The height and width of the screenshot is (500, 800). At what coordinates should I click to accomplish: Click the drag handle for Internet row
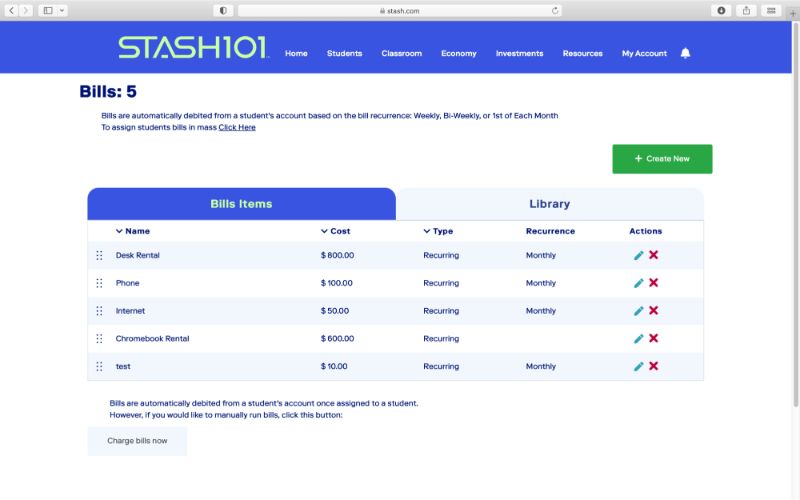click(x=99, y=311)
